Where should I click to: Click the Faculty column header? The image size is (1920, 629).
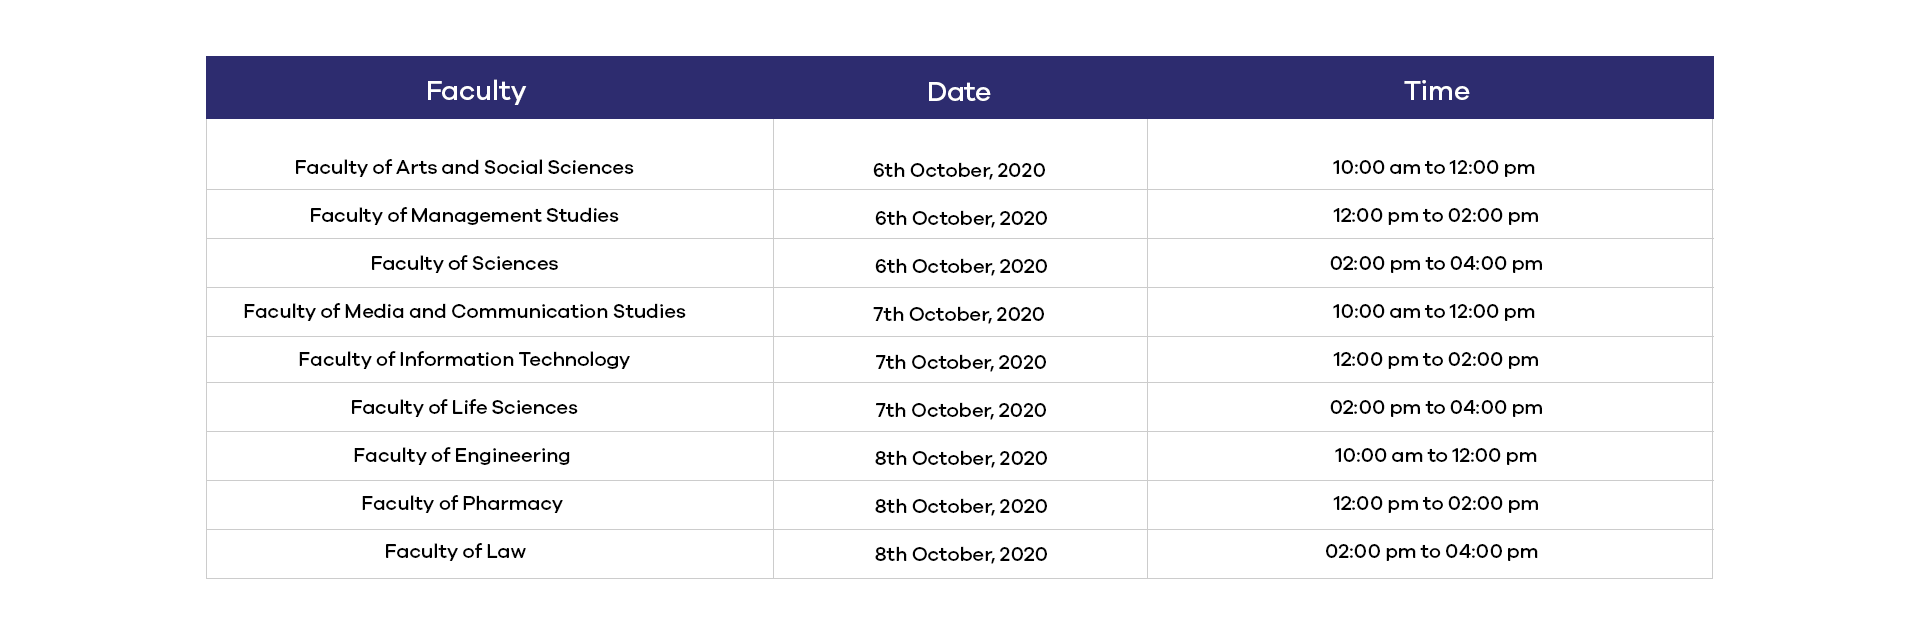coord(476,91)
